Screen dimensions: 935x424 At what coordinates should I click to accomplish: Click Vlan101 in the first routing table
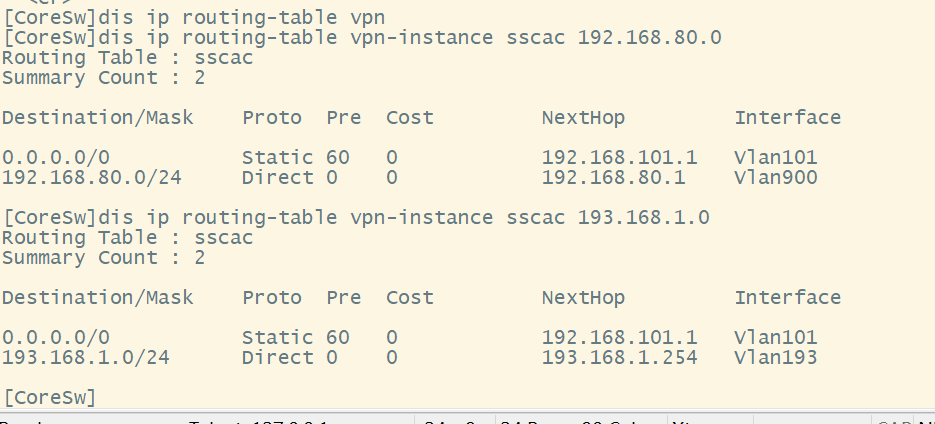776,157
